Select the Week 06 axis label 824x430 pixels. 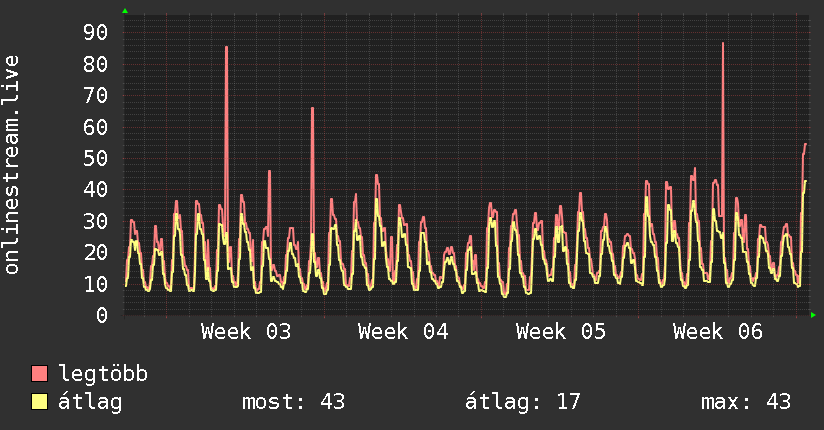point(718,332)
